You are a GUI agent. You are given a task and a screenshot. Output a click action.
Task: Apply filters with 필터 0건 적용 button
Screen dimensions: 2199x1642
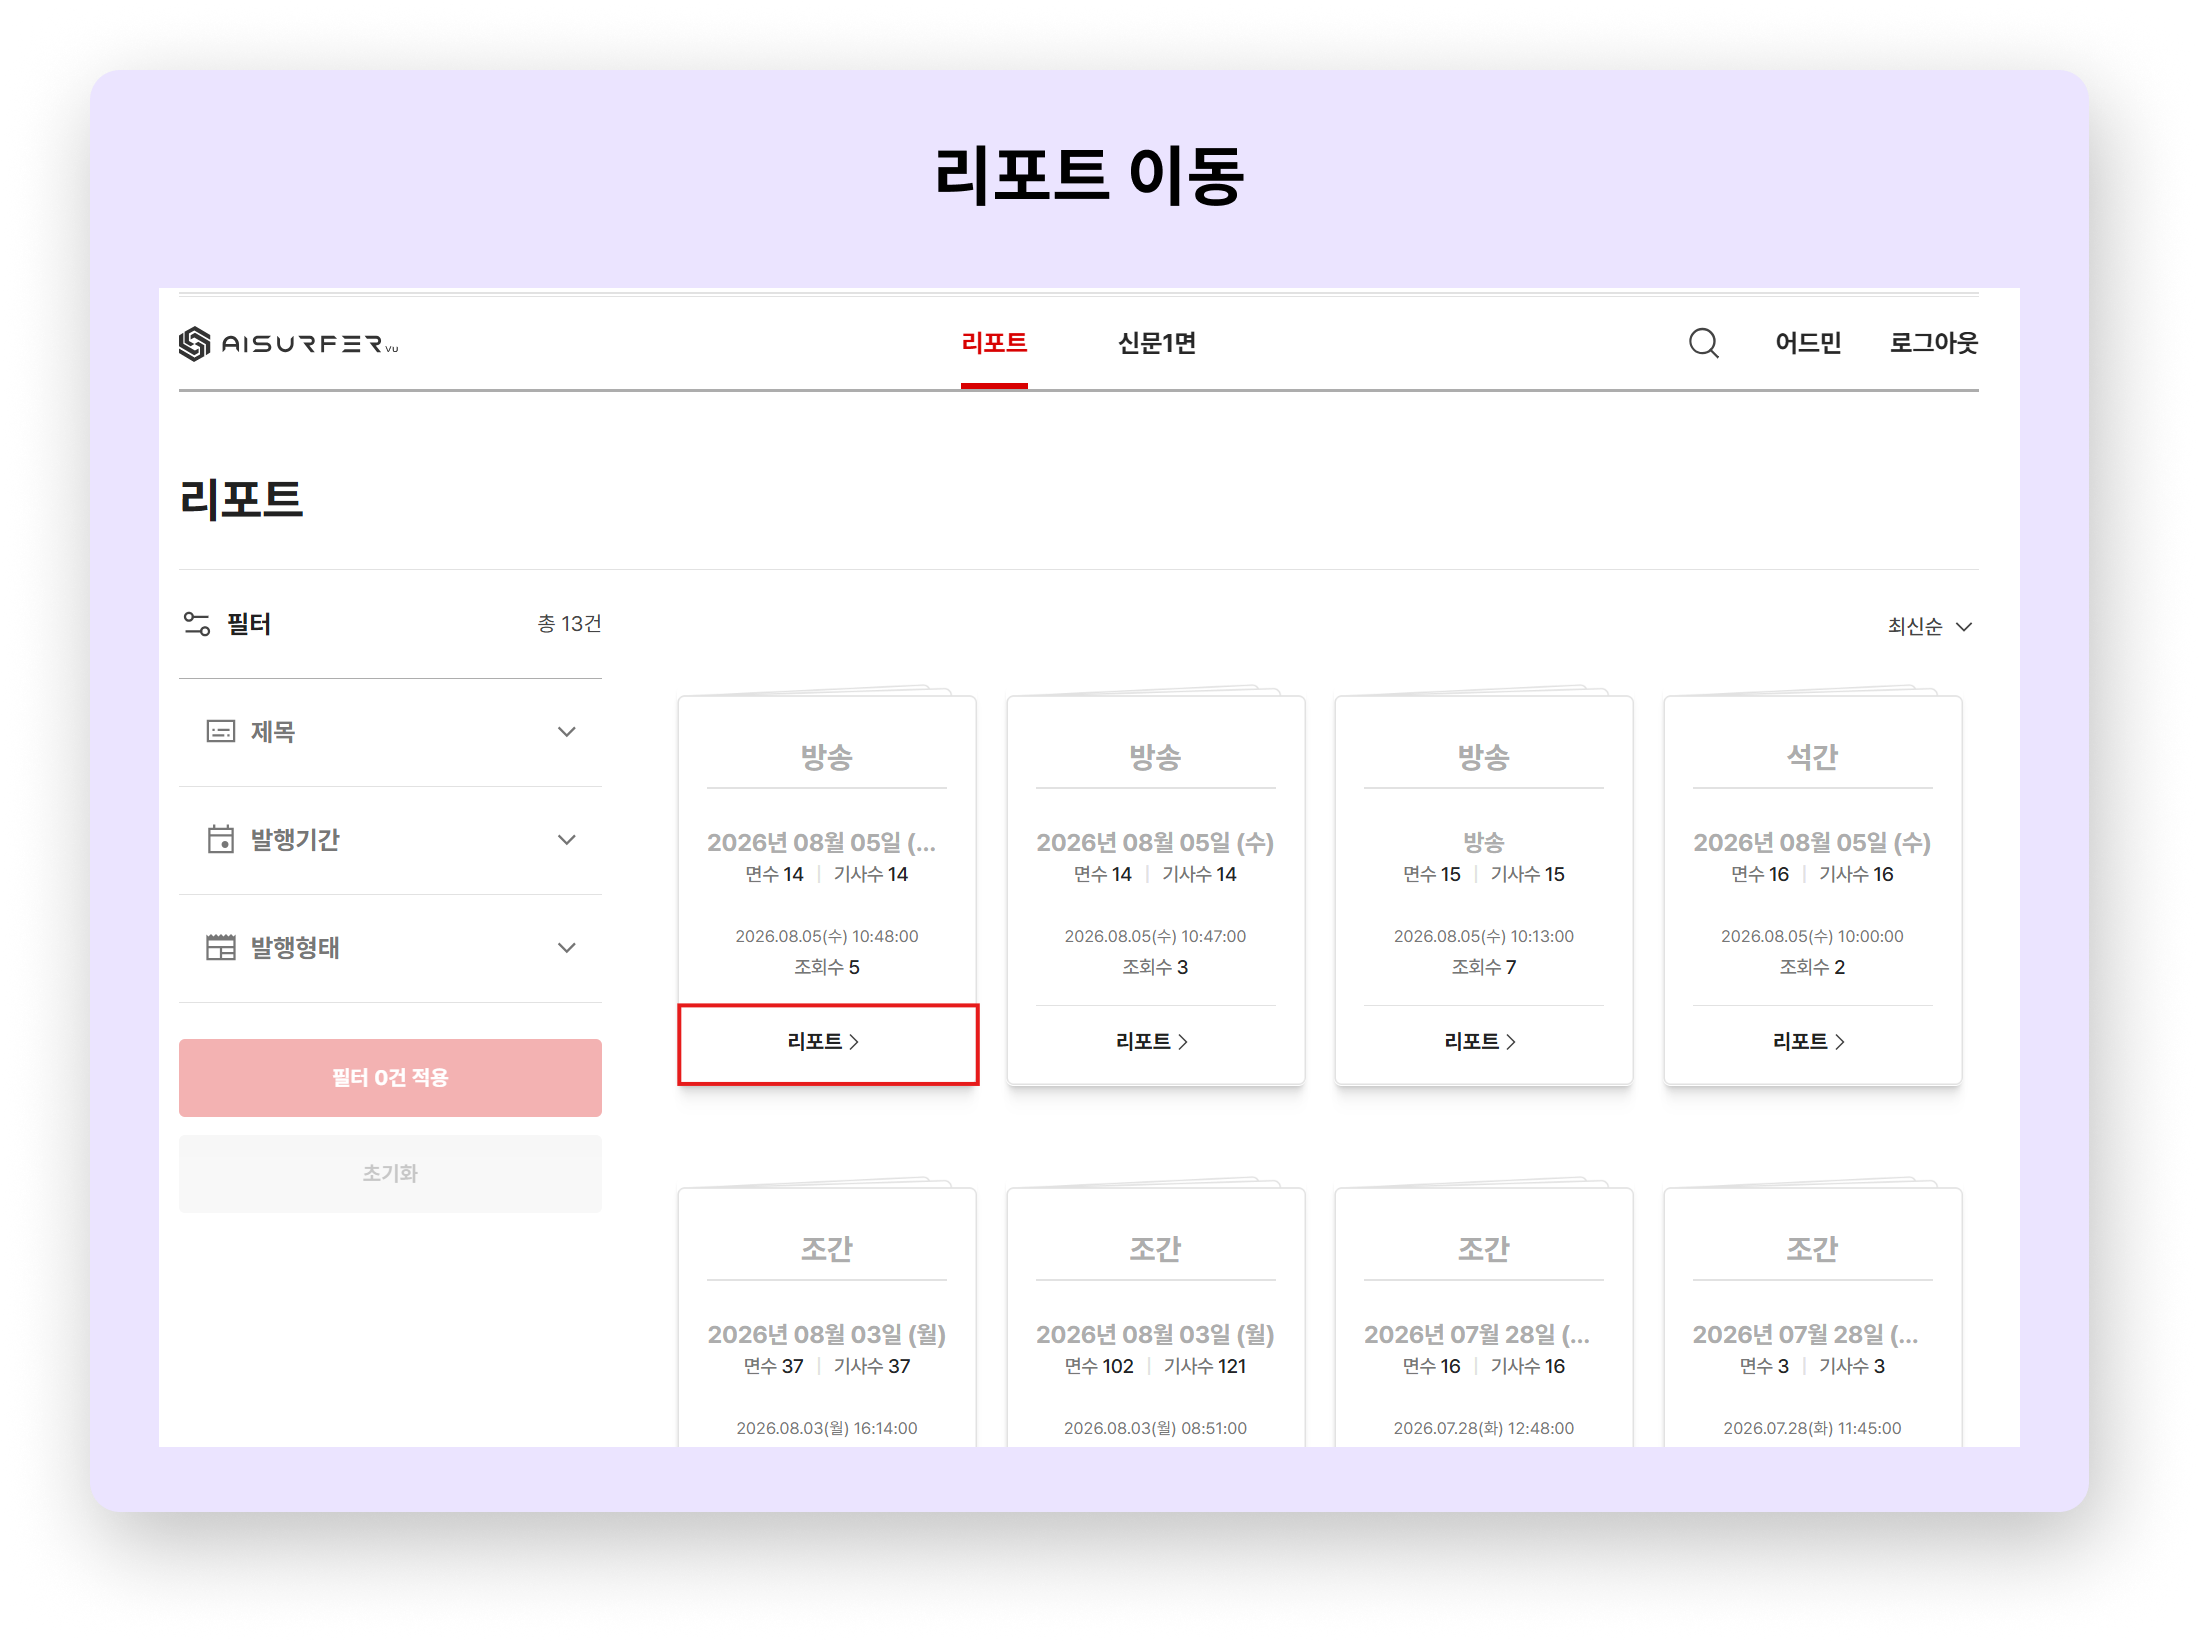point(390,1078)
